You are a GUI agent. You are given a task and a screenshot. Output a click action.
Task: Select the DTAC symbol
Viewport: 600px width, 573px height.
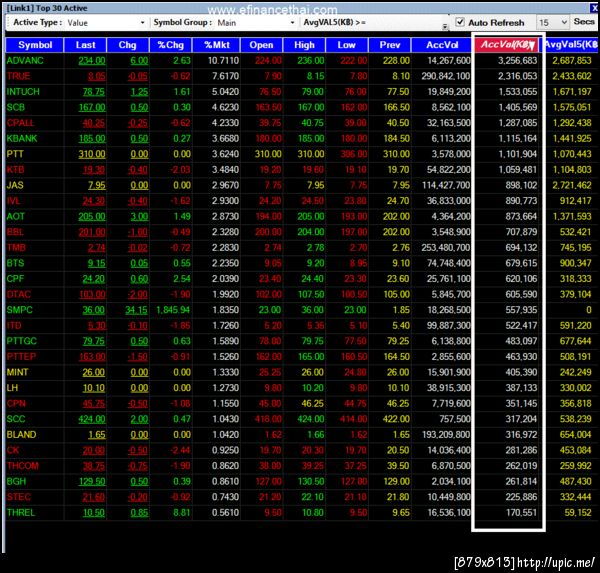click(x=19, y=294)
